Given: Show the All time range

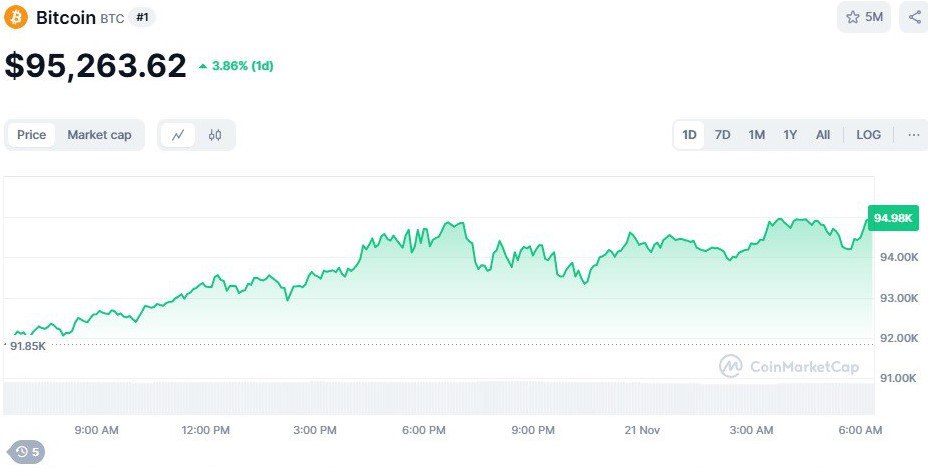Looking at the screenshot, I should (x=823, y=135).
